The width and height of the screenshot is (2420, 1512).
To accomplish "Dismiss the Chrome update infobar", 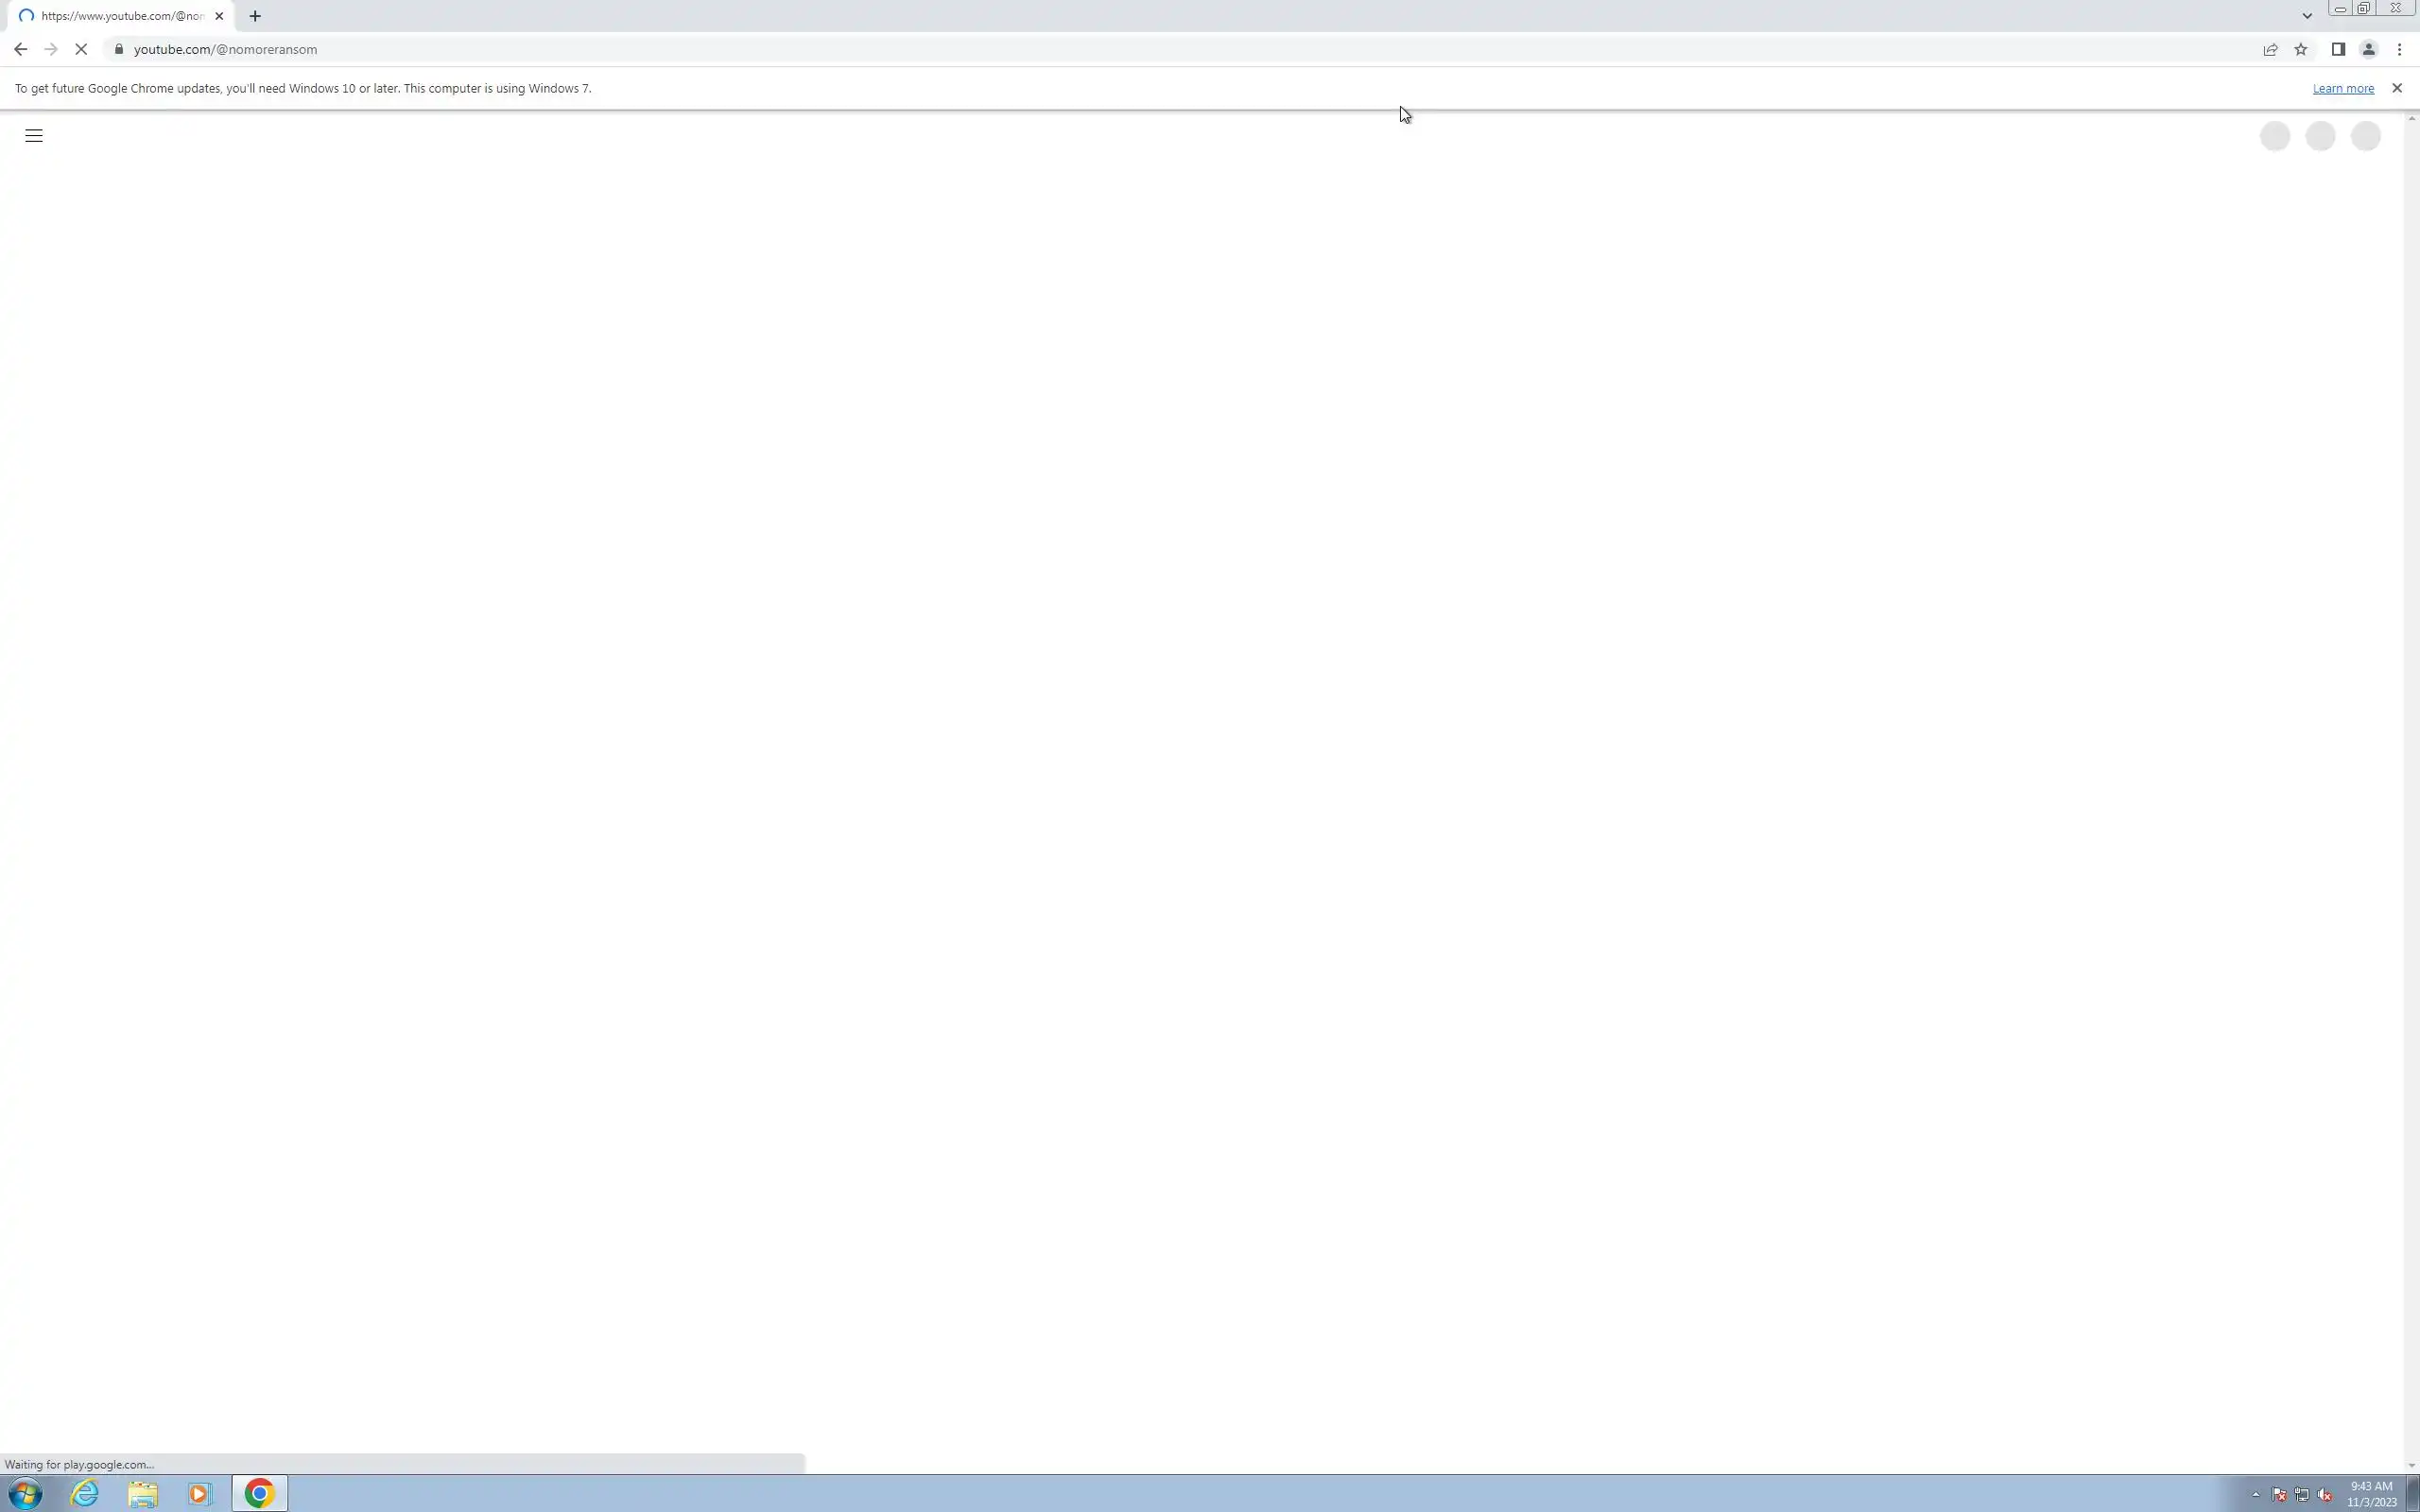I will coord(2396,88).
